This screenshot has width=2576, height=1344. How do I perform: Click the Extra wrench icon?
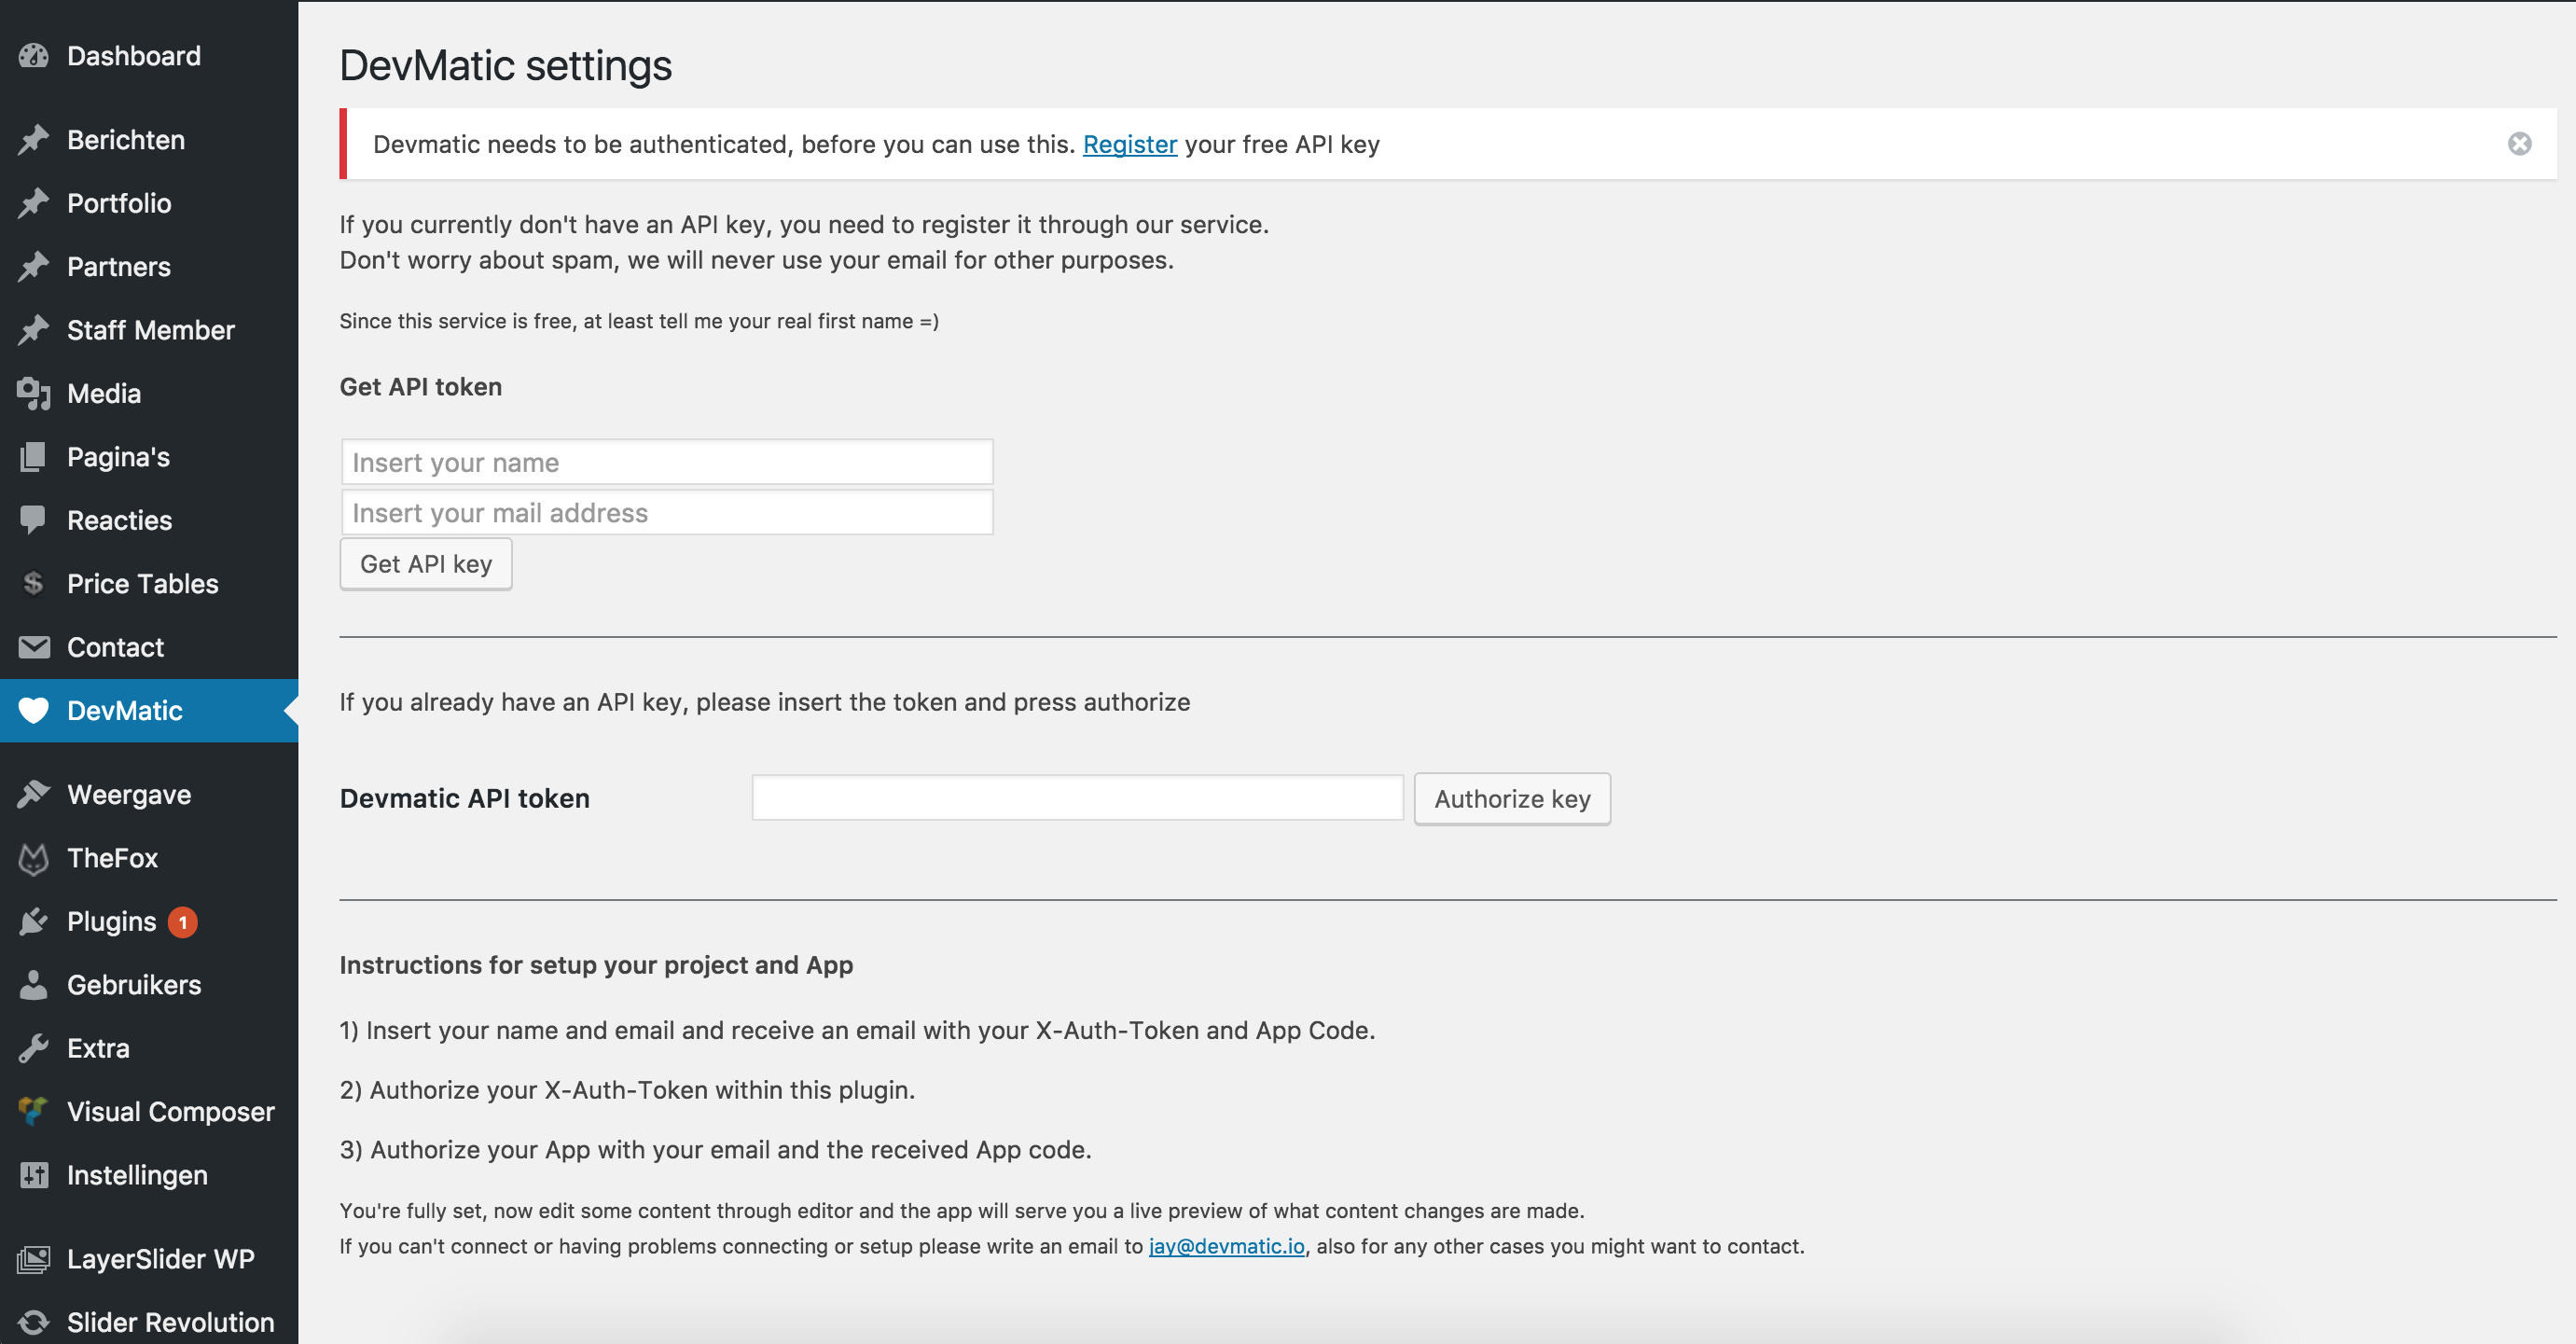click(33, 1048)
